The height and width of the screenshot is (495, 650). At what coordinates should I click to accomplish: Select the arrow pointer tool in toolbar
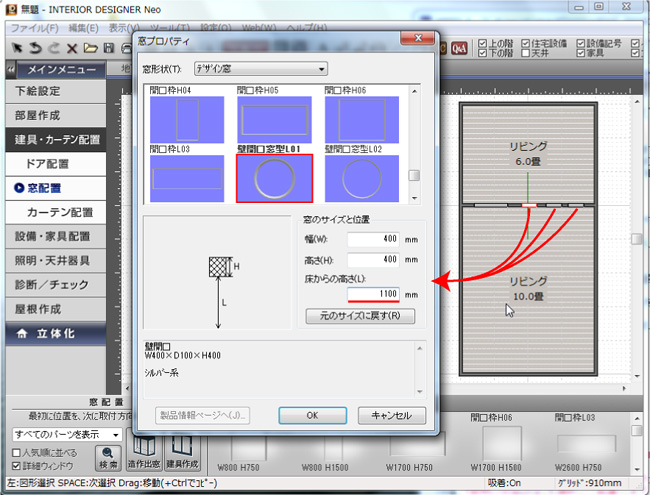tap(16, 48)
